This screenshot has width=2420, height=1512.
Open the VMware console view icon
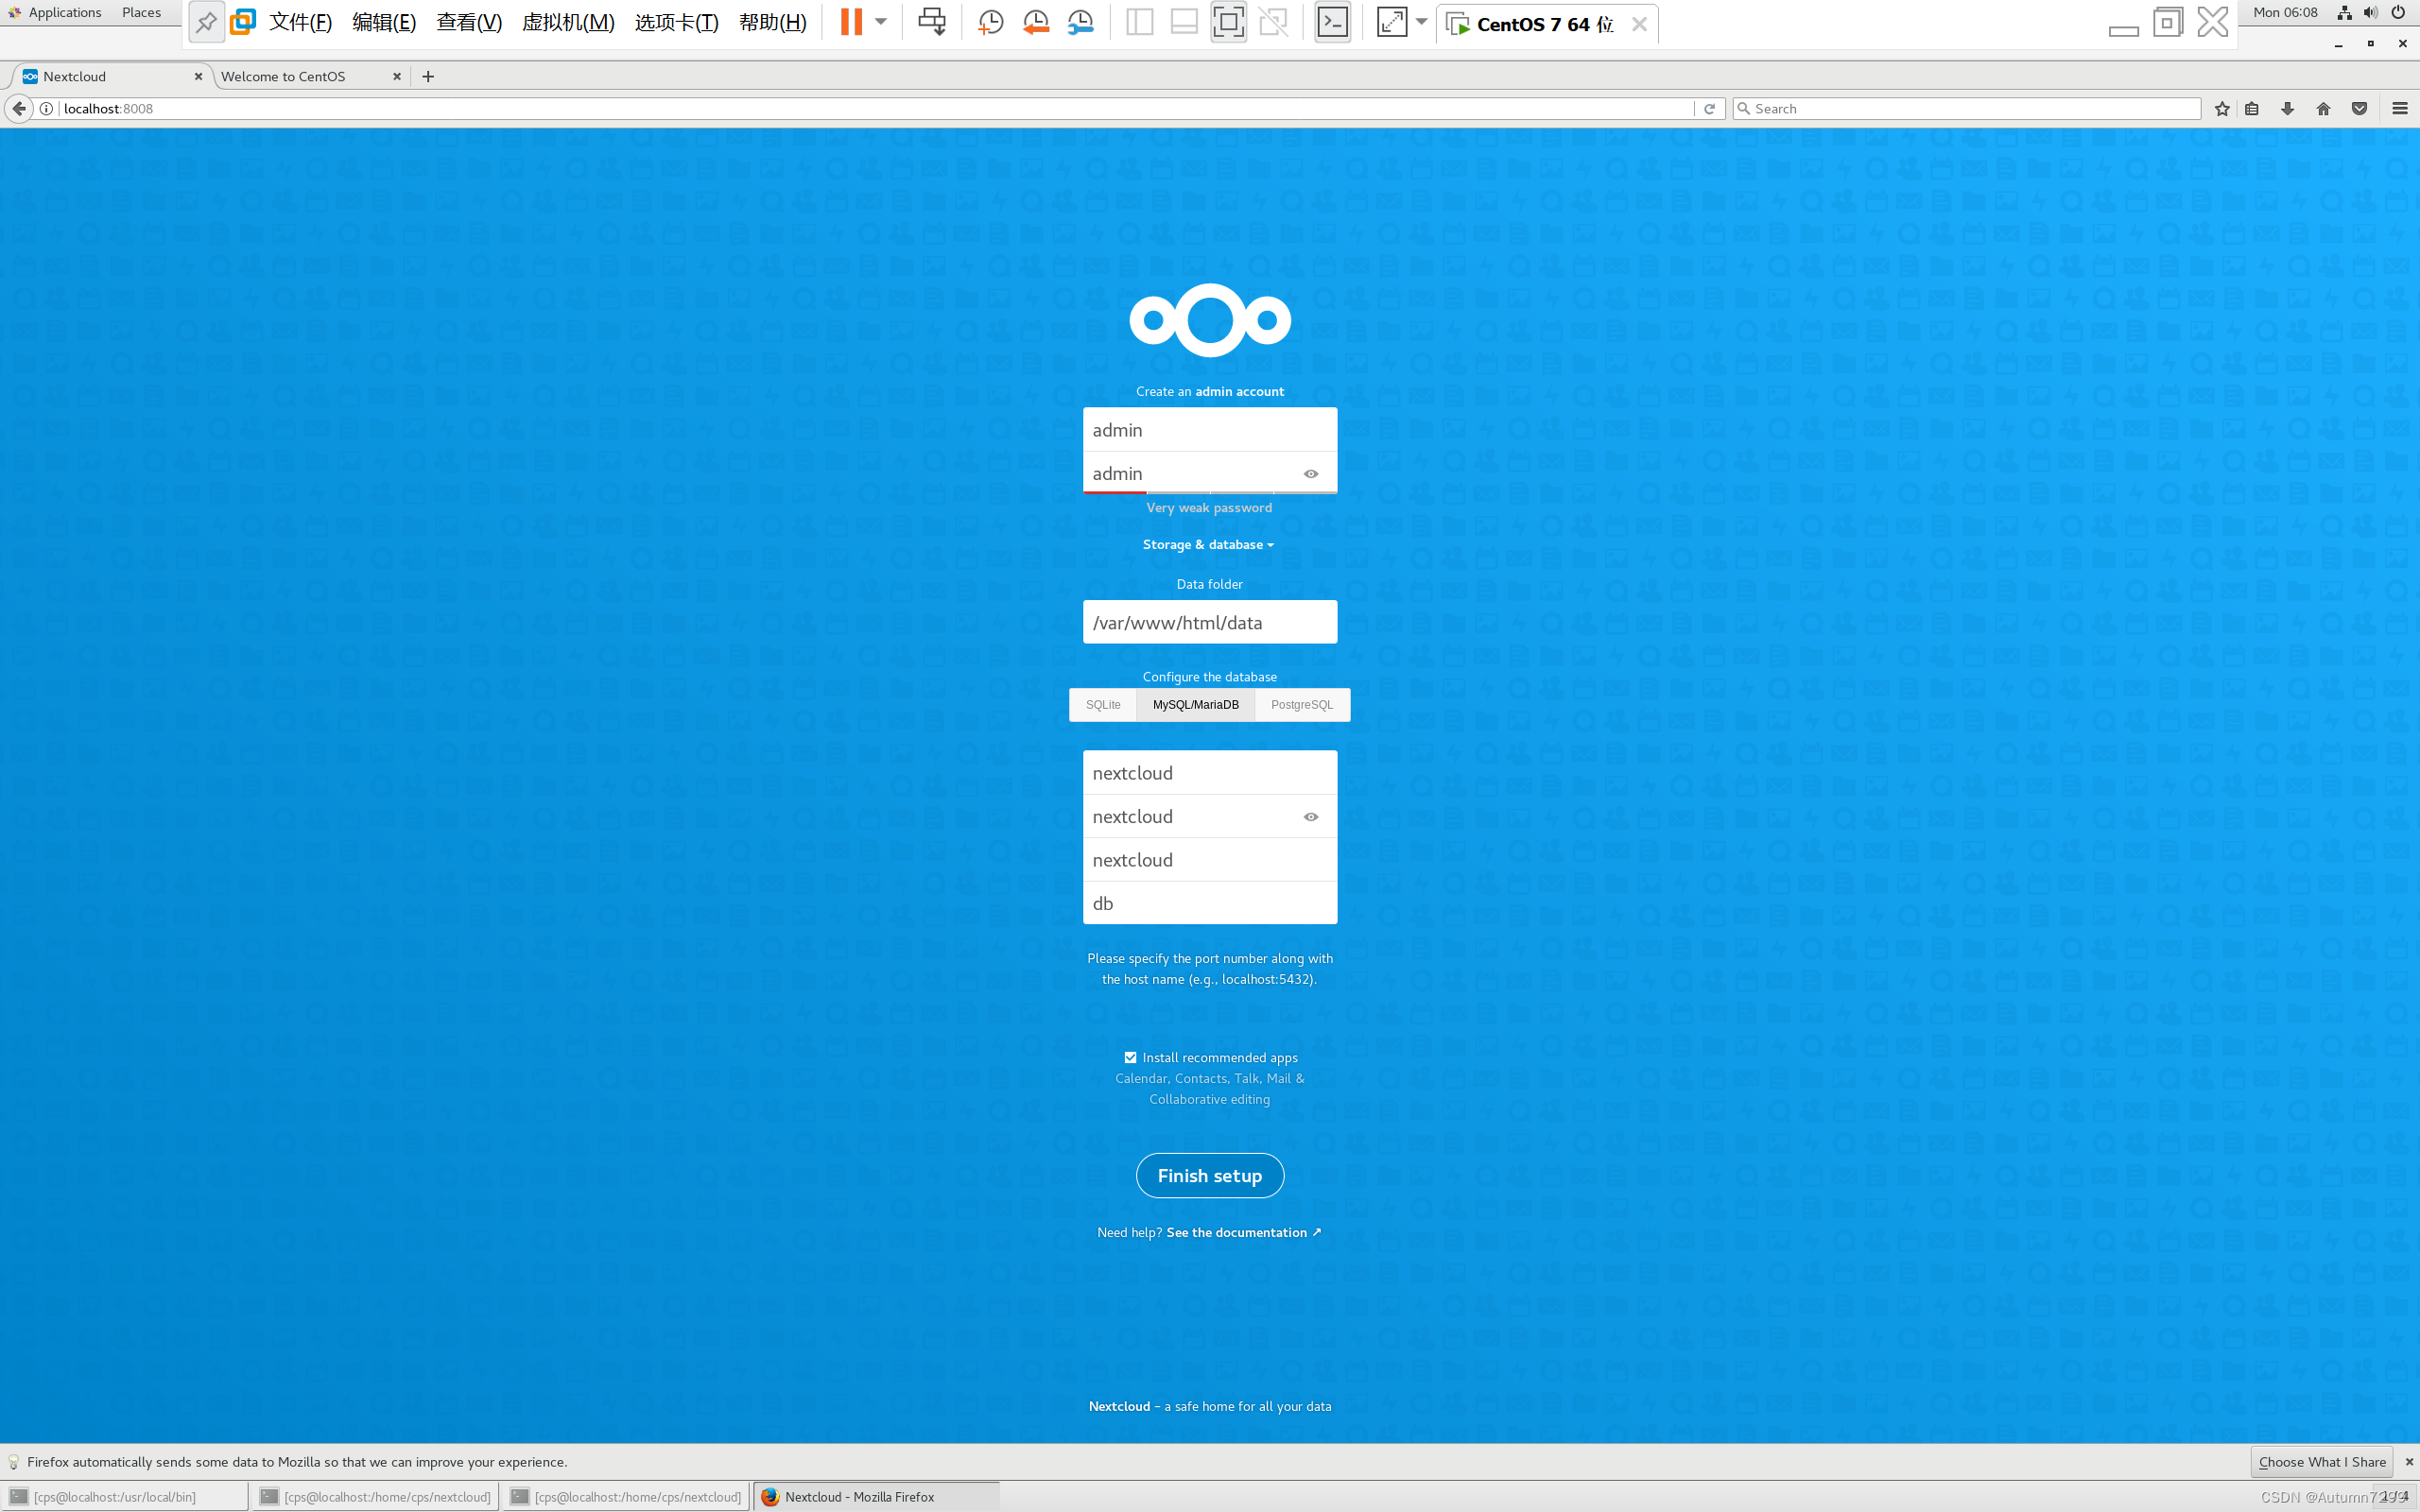pos(1332,22)
